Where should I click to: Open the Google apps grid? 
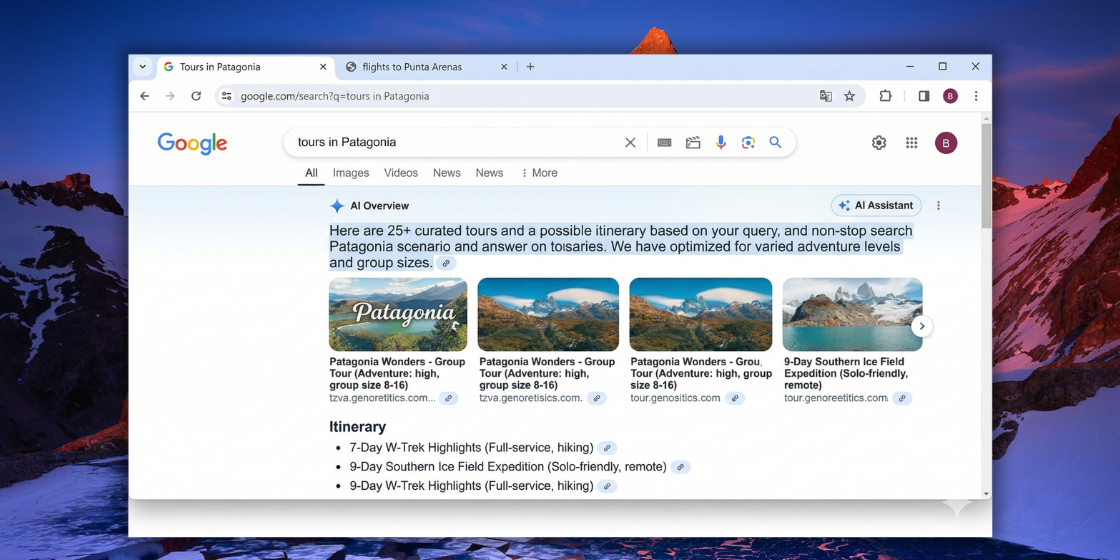tap(911, 143)
